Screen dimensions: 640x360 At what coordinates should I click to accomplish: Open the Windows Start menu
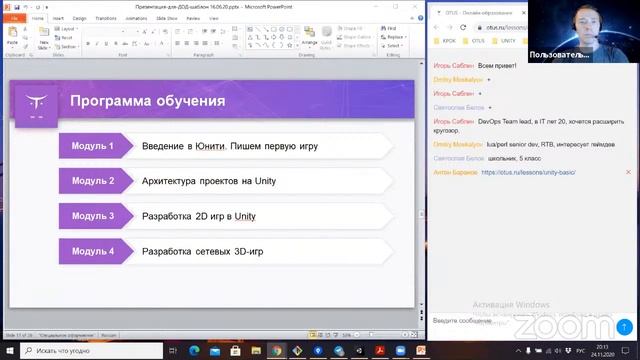pos(10,351)
